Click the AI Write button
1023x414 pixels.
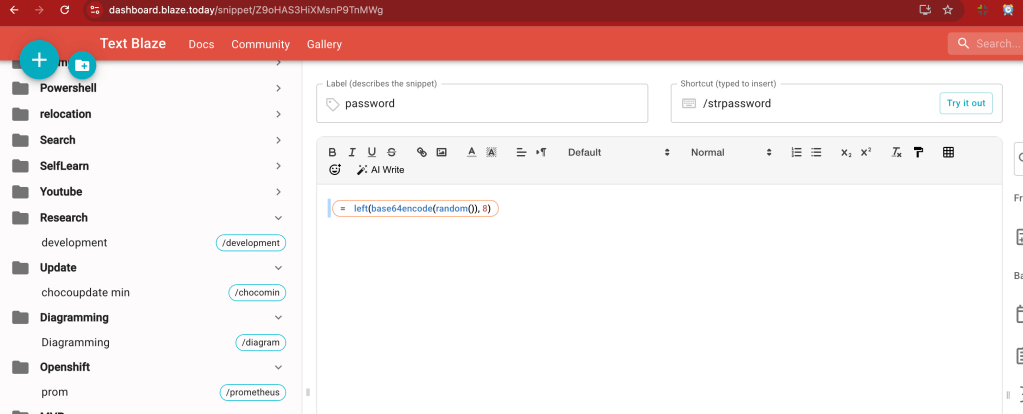click(x=380, y=170)
